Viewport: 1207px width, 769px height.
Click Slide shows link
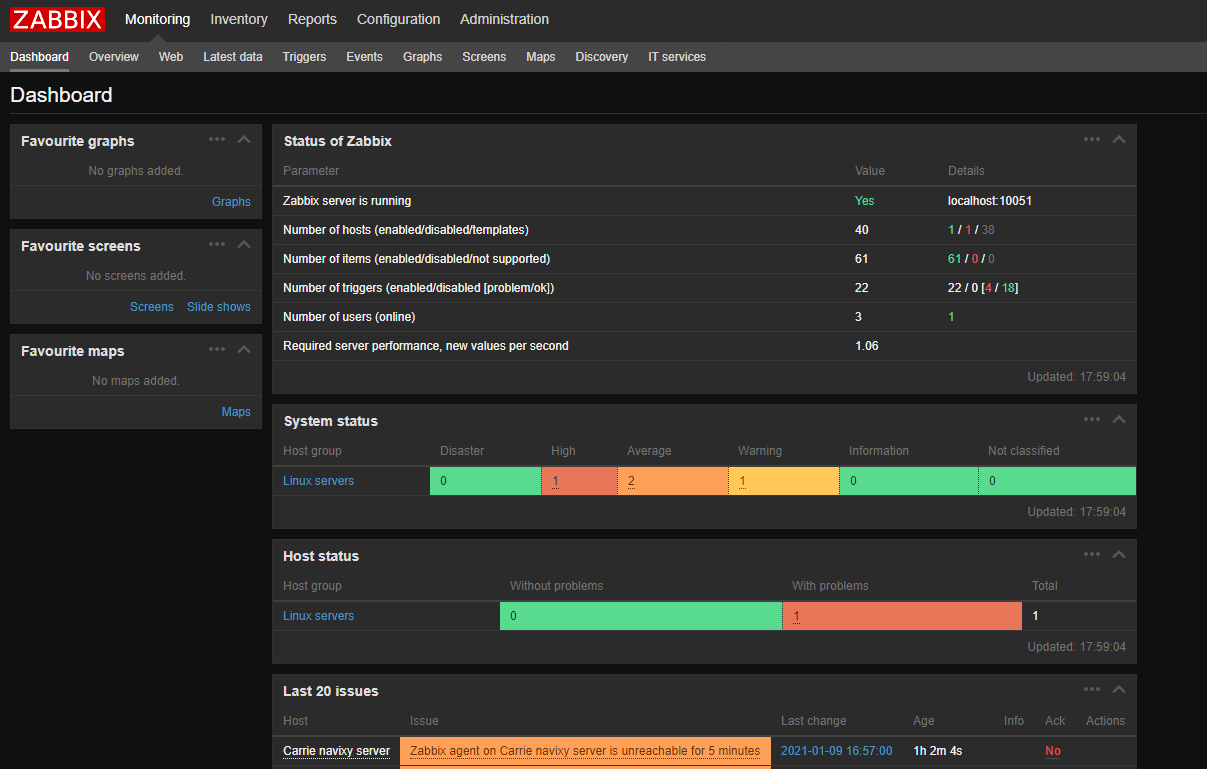tap(219, 307)
